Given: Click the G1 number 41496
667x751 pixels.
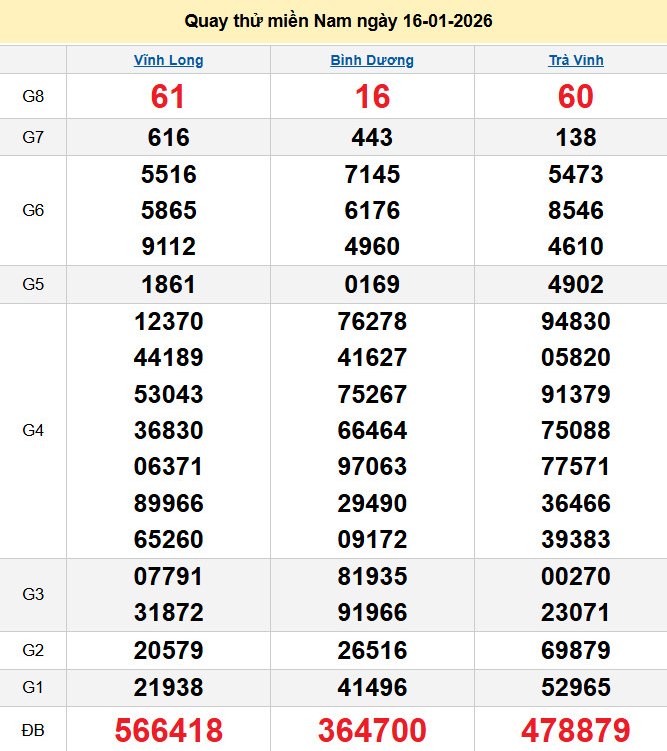Looking at the screenshot, I should (372, 688).
